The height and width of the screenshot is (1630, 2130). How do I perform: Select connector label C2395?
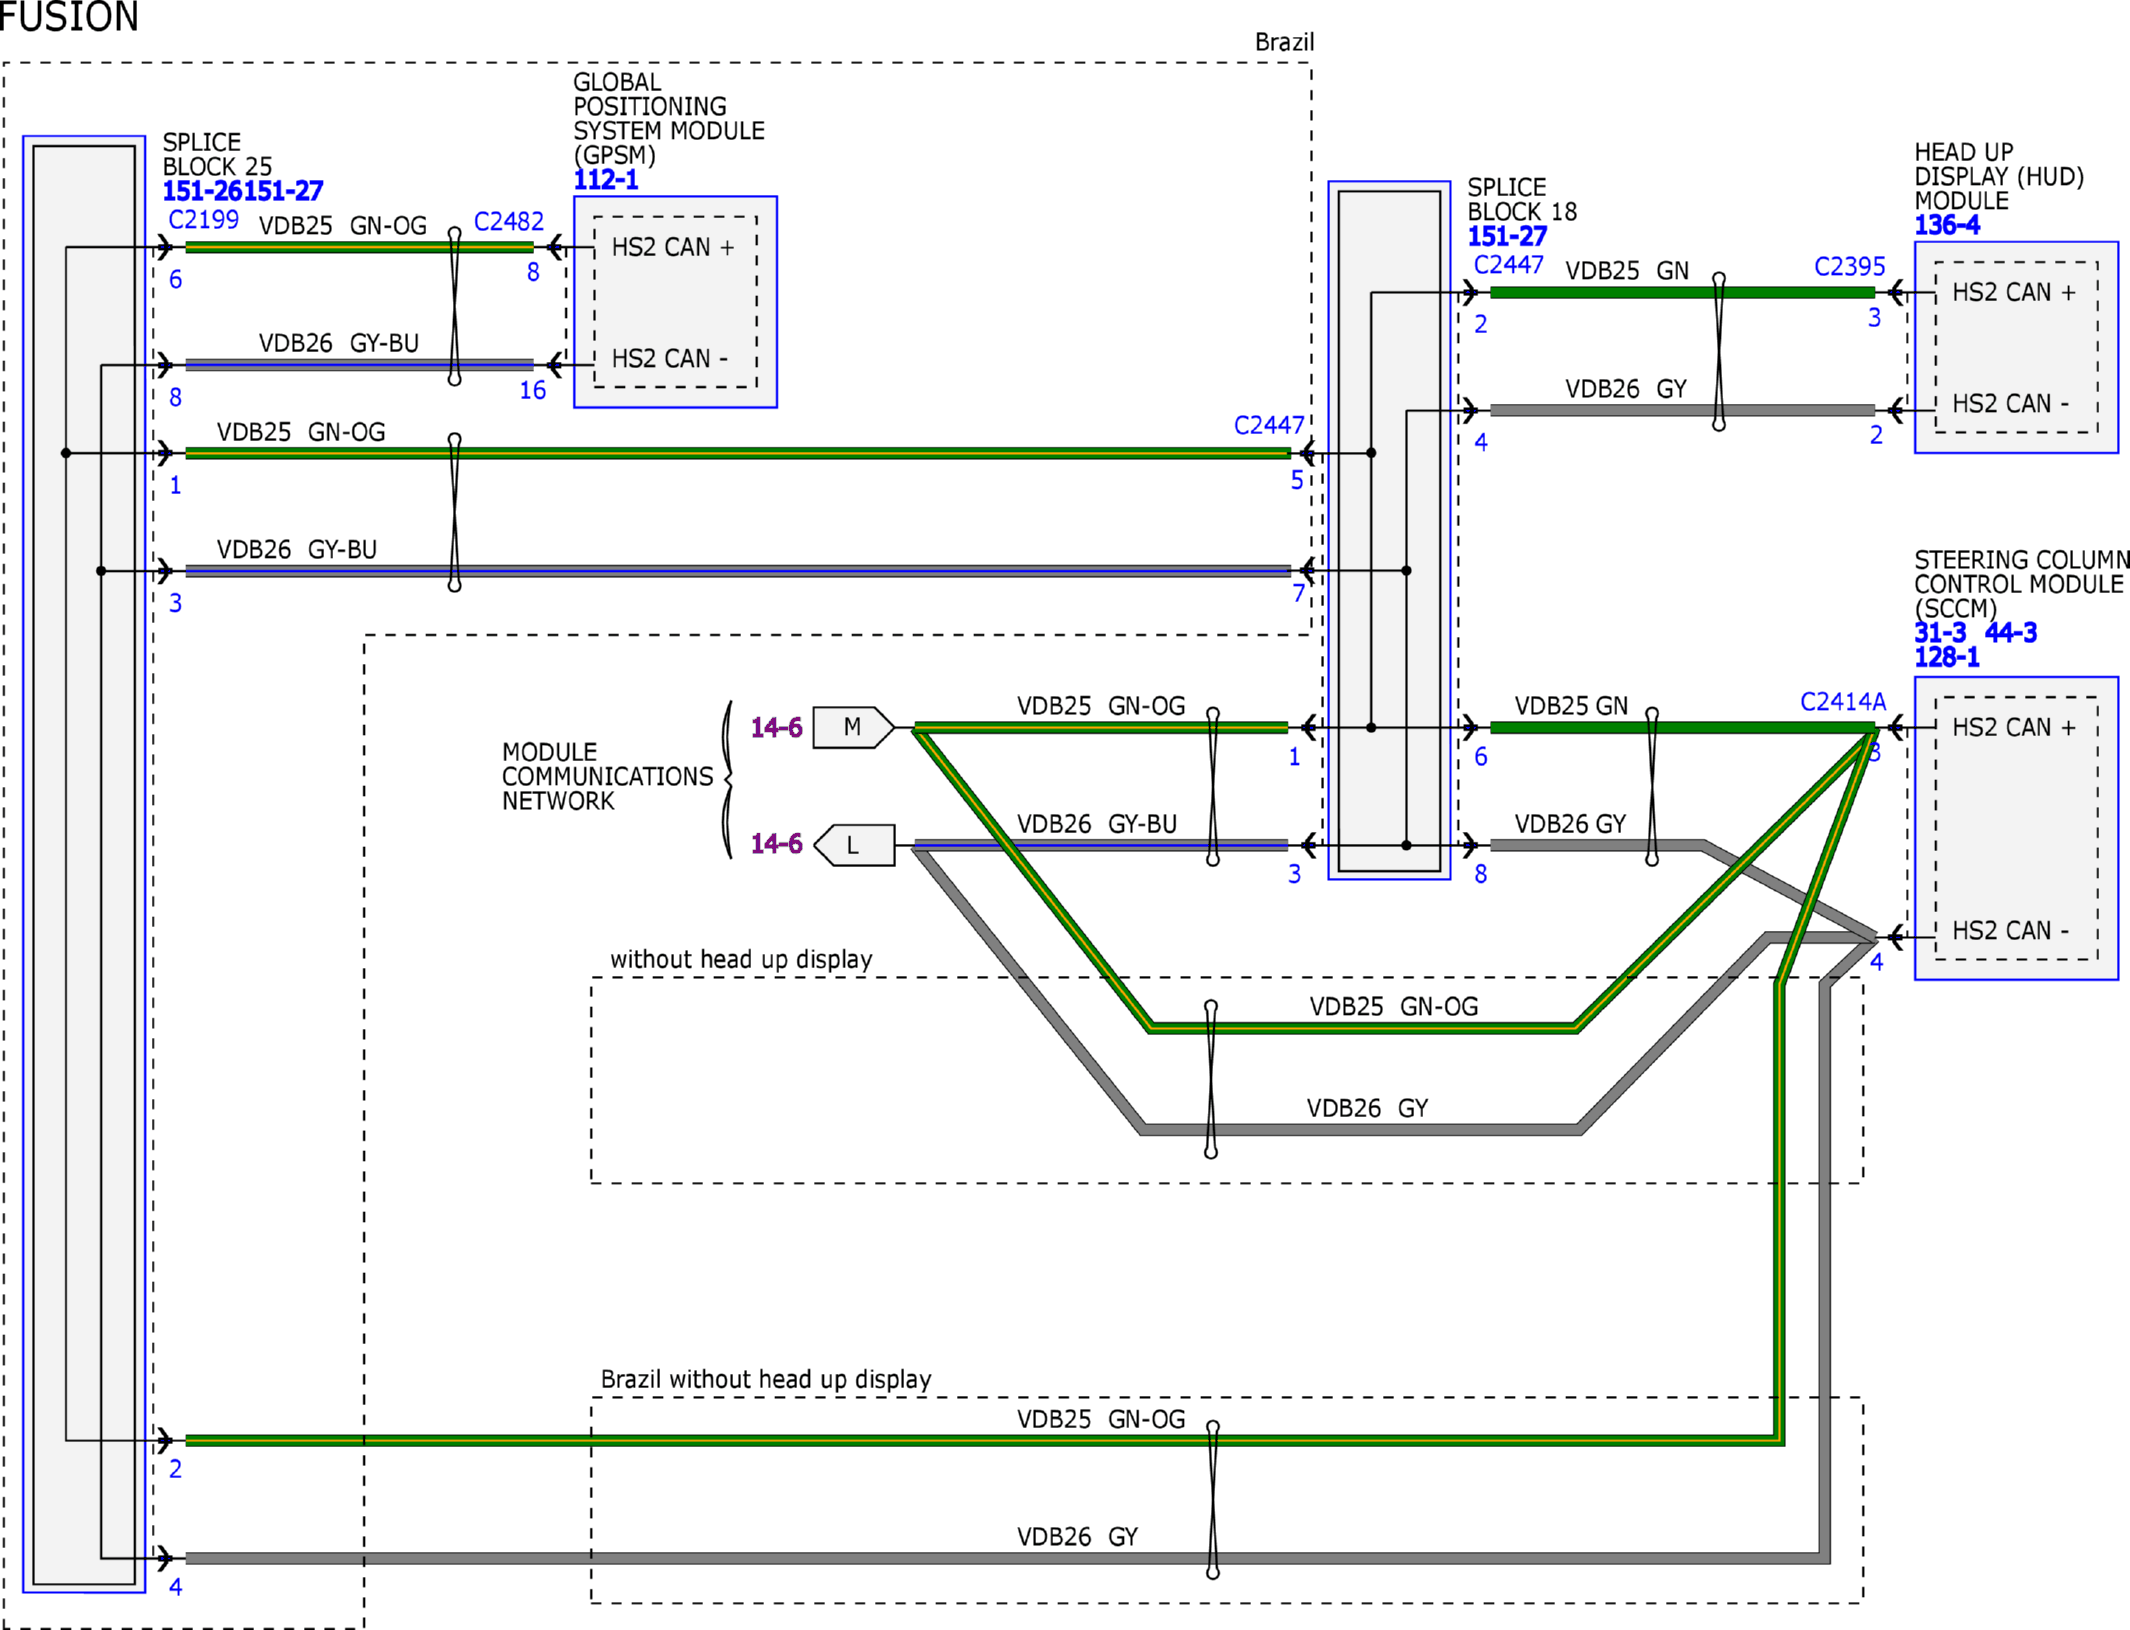pos(1850,267)
